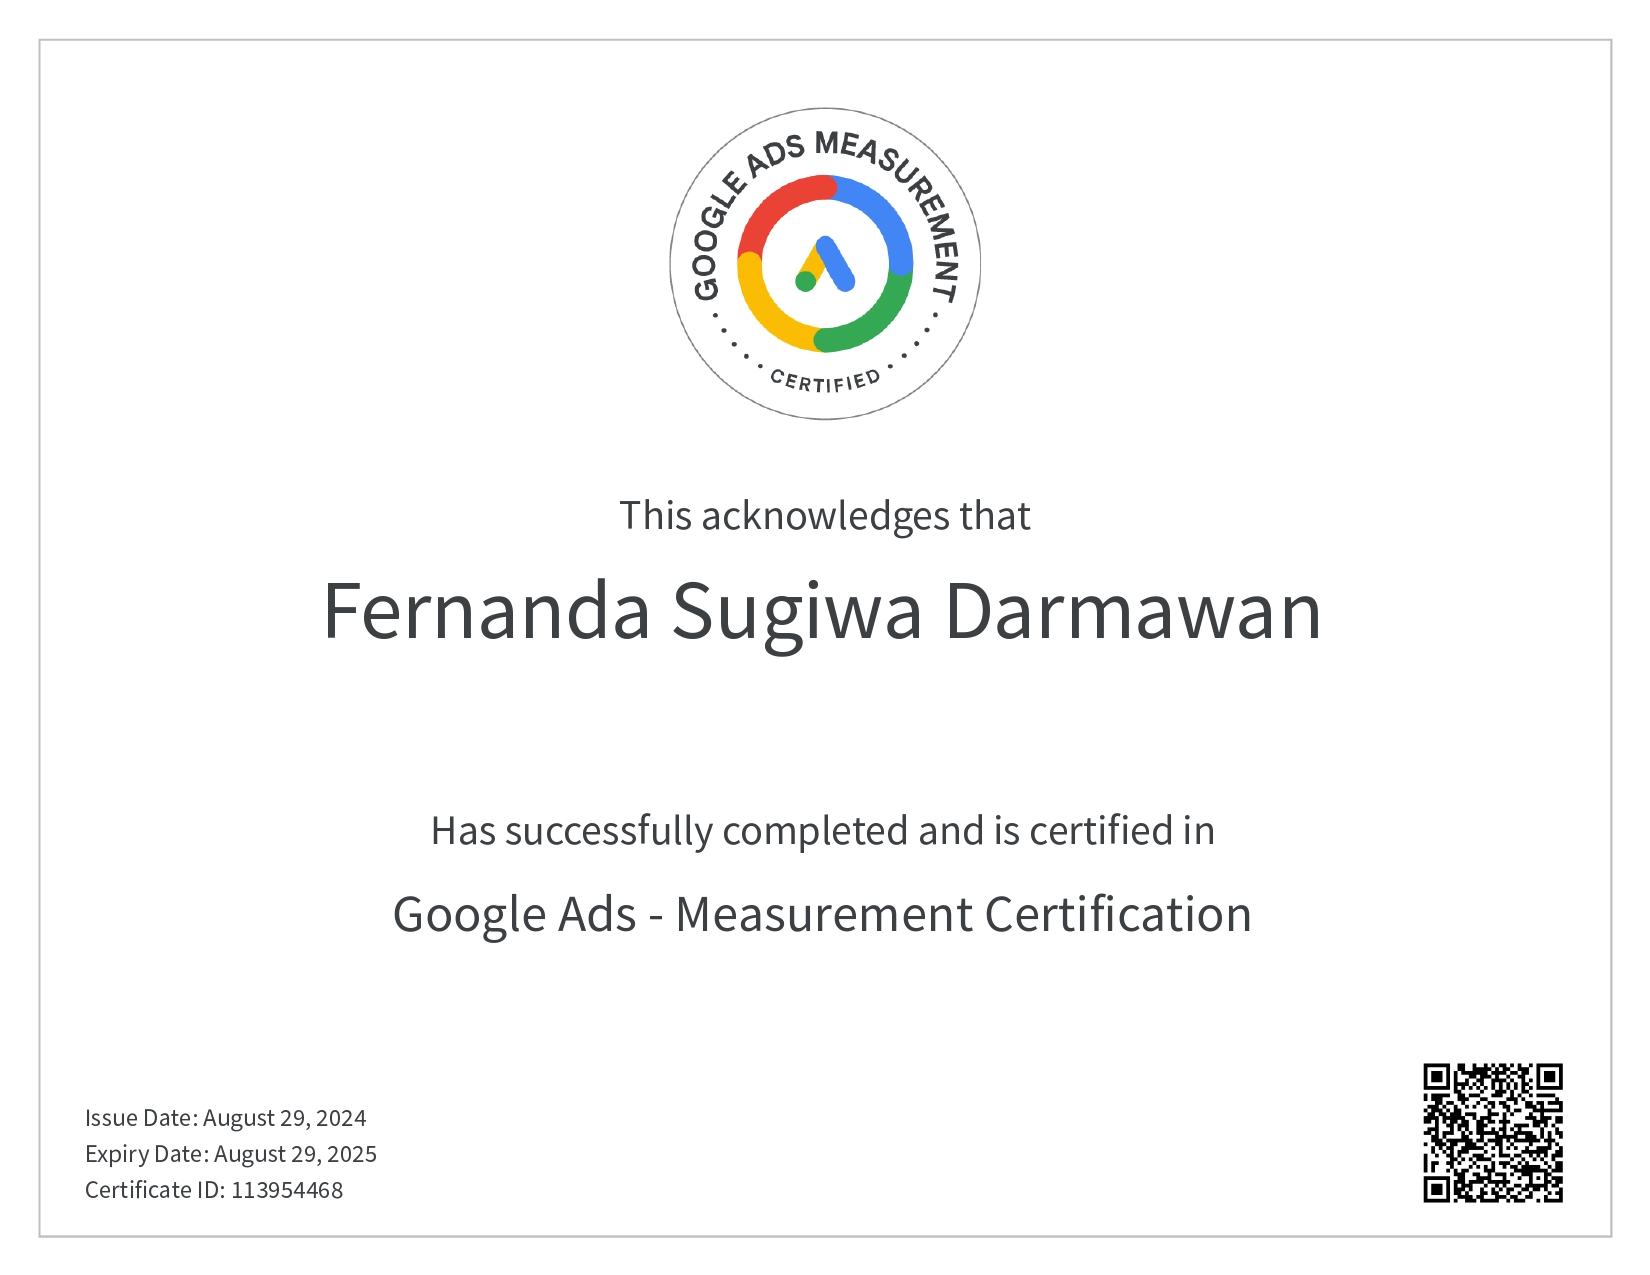Image resolution: width=1650 pixels, height=1275 pixels.
Task: Click the Google Ads Measurement certification badge
Action: point(826,262)
